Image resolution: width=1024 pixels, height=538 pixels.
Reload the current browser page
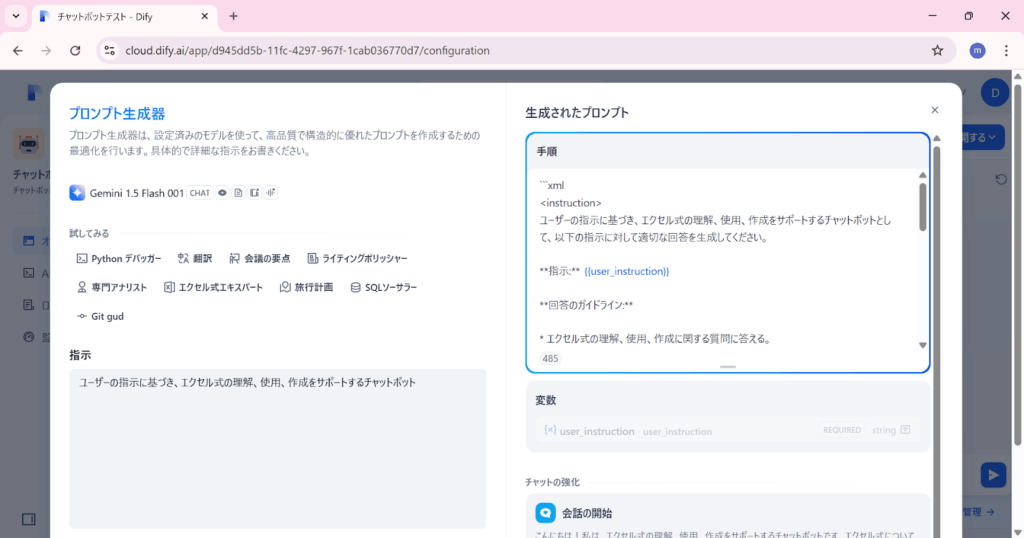tap(75, 50)
